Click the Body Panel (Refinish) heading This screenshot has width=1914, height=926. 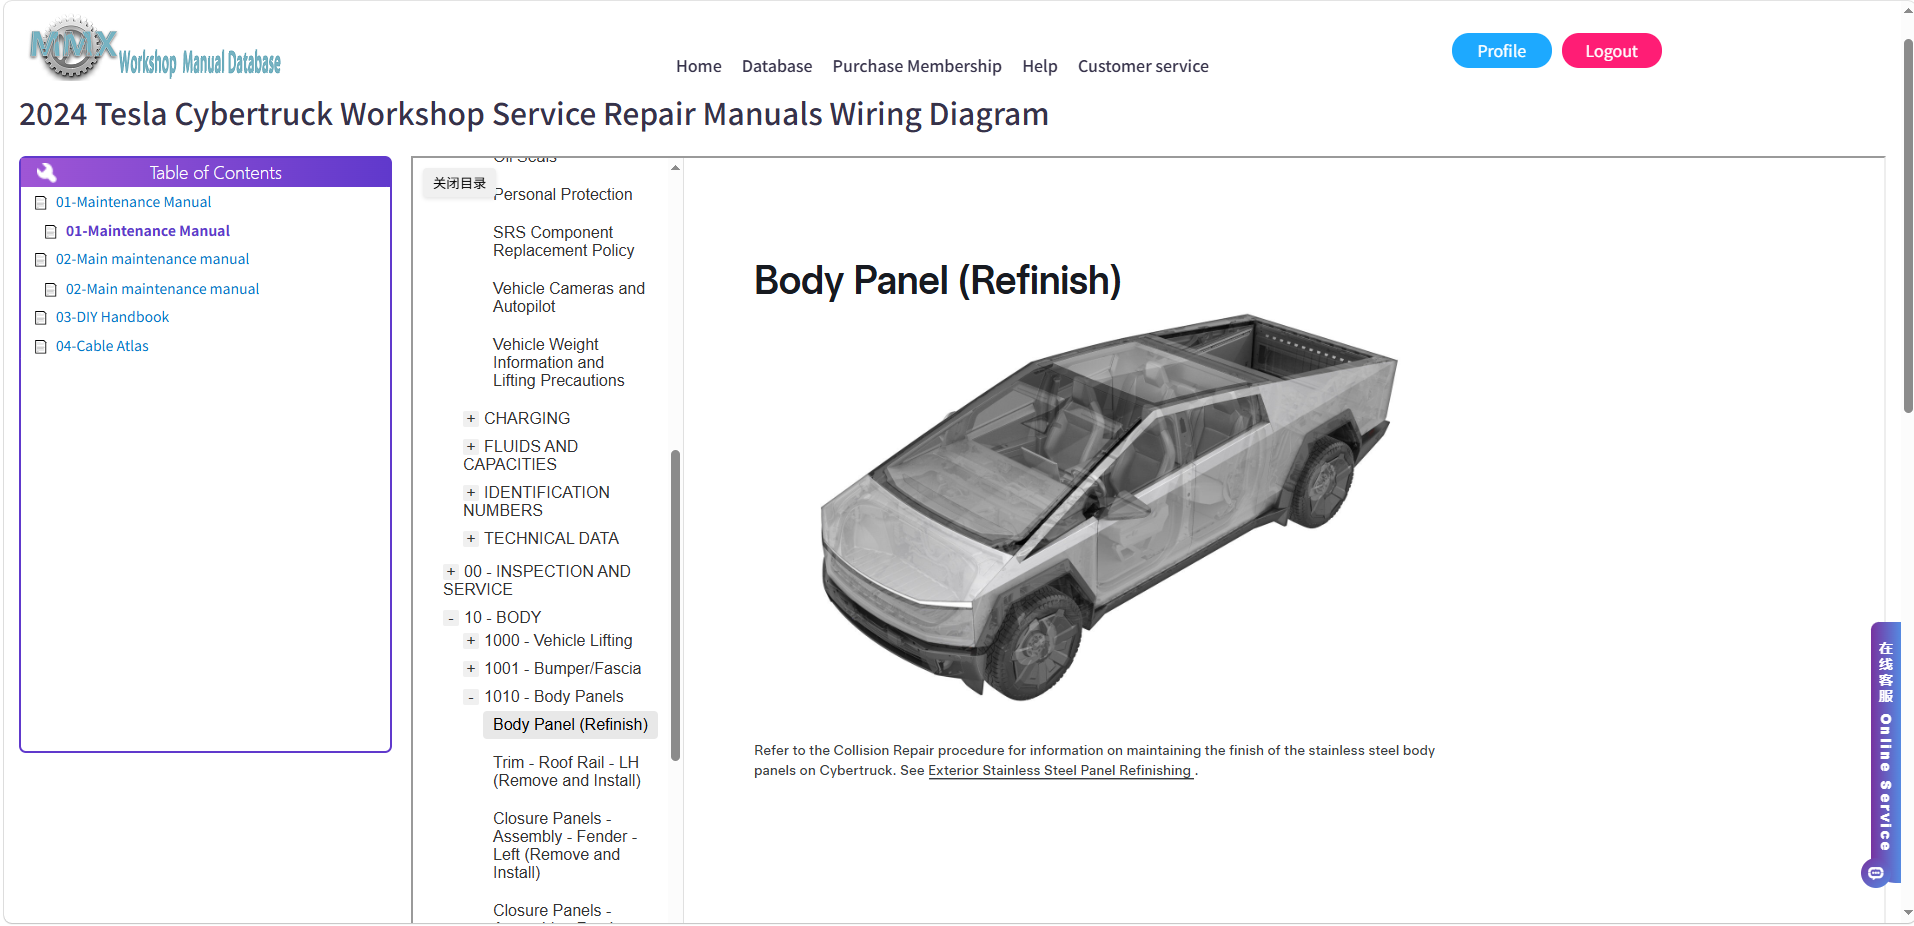coord(937,280)
